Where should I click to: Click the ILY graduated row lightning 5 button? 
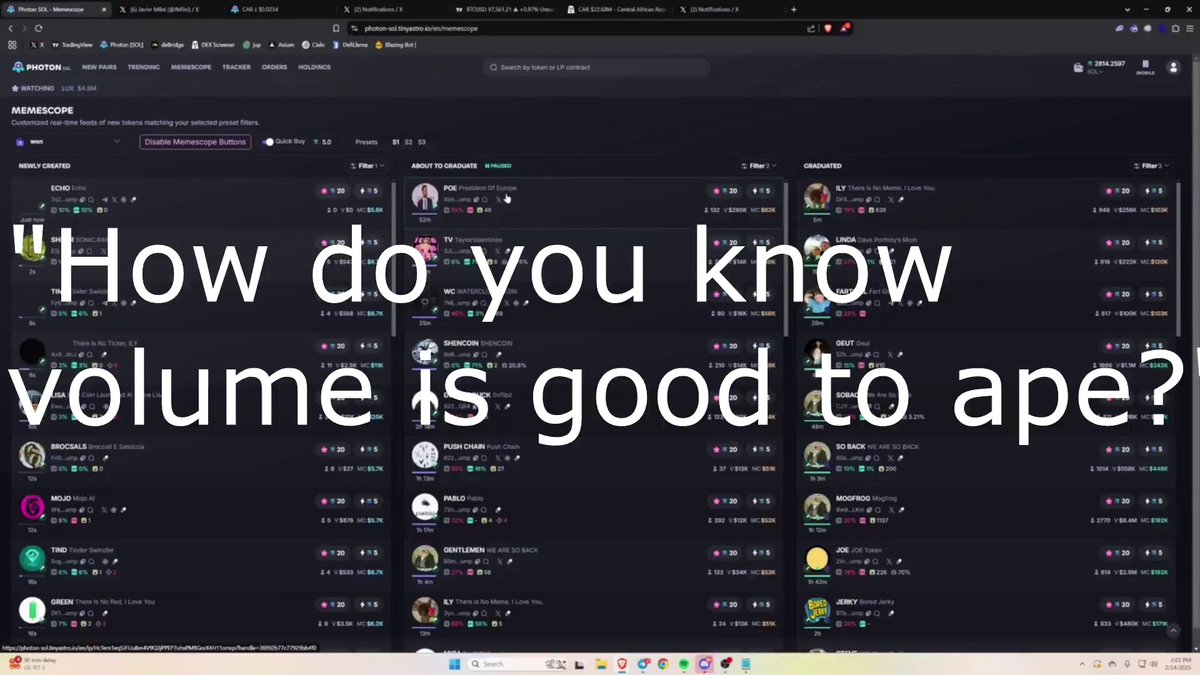[1153, 191]
